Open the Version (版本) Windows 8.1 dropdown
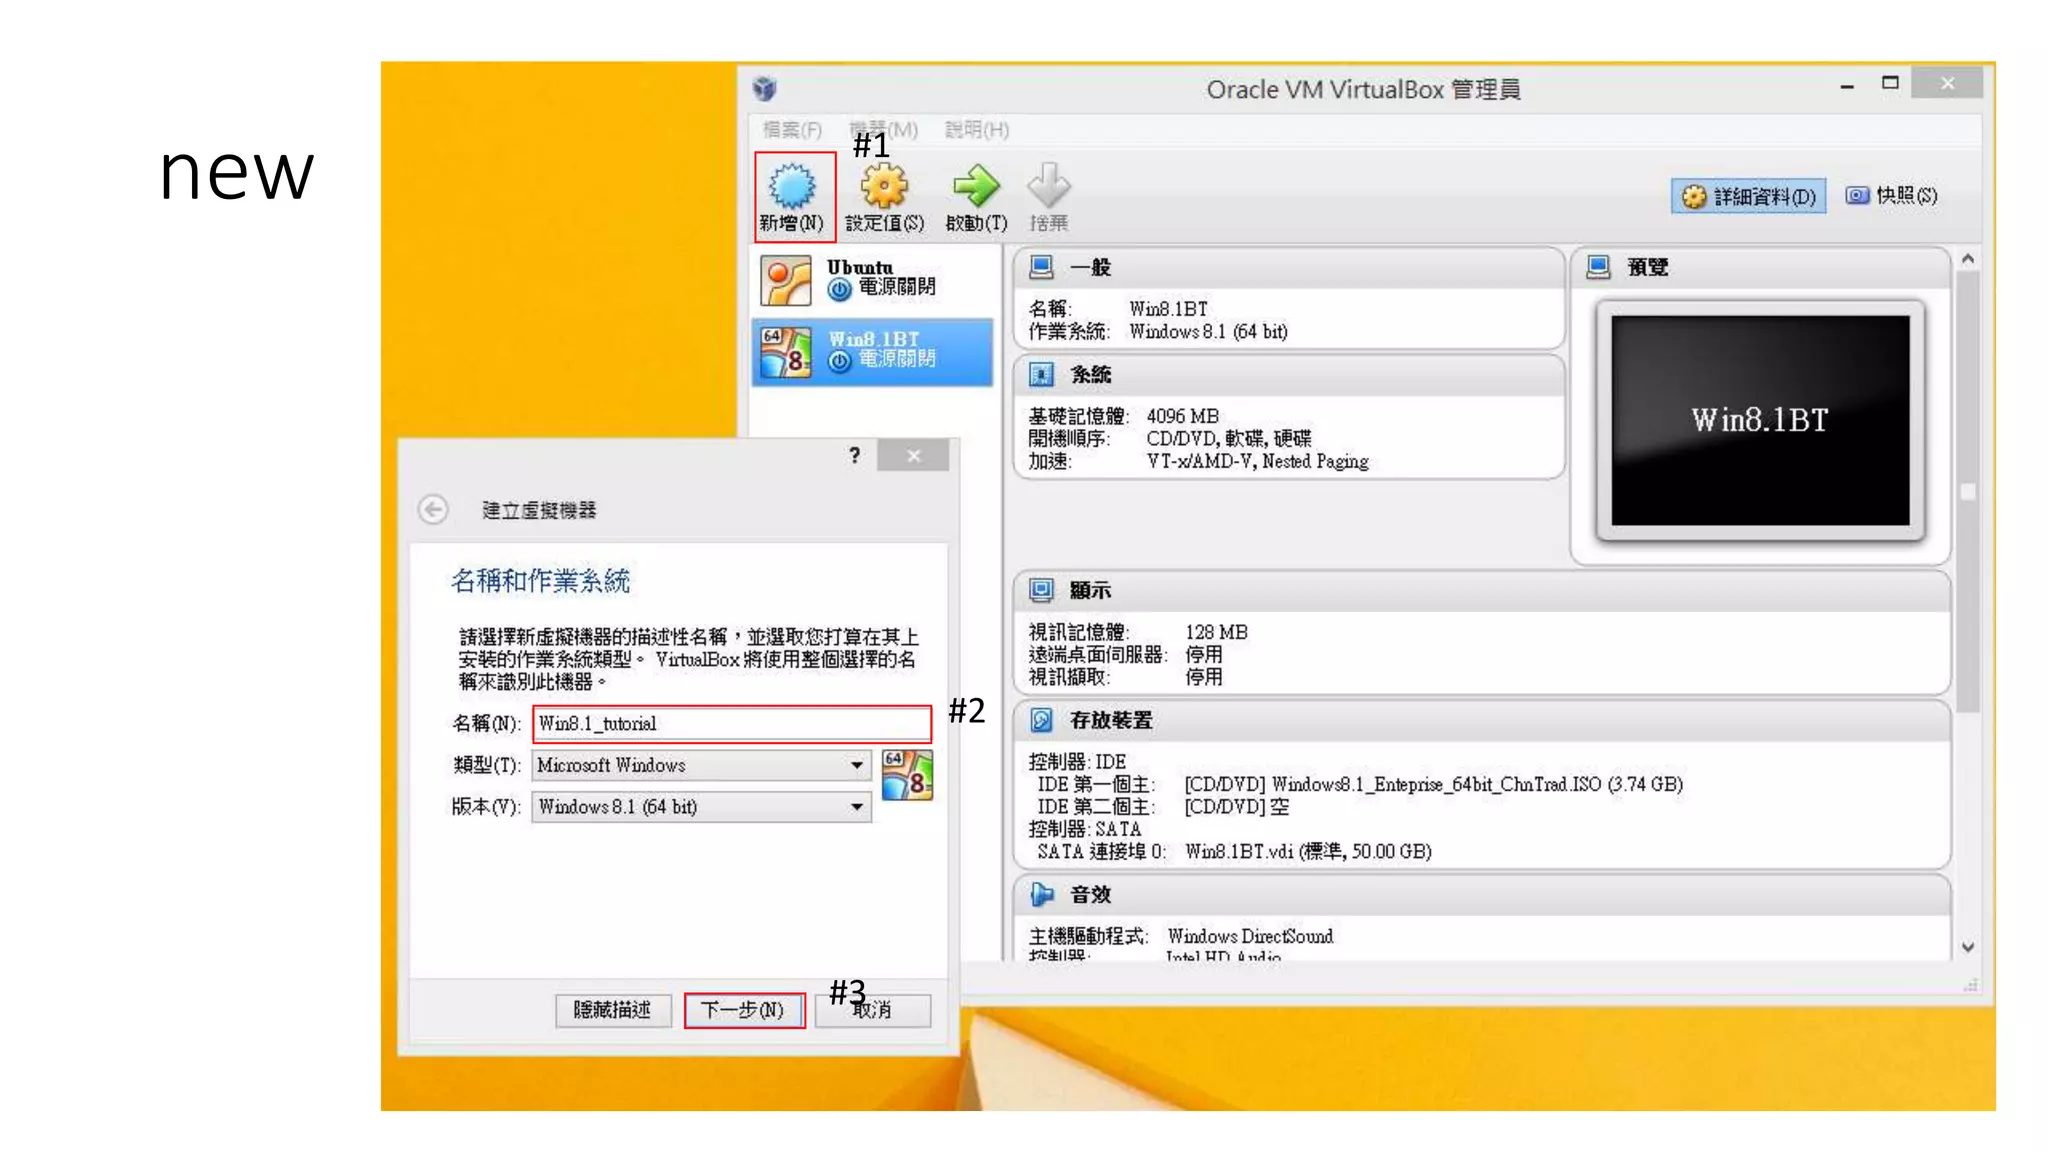2048x1152 pixels. coord(701,807)
